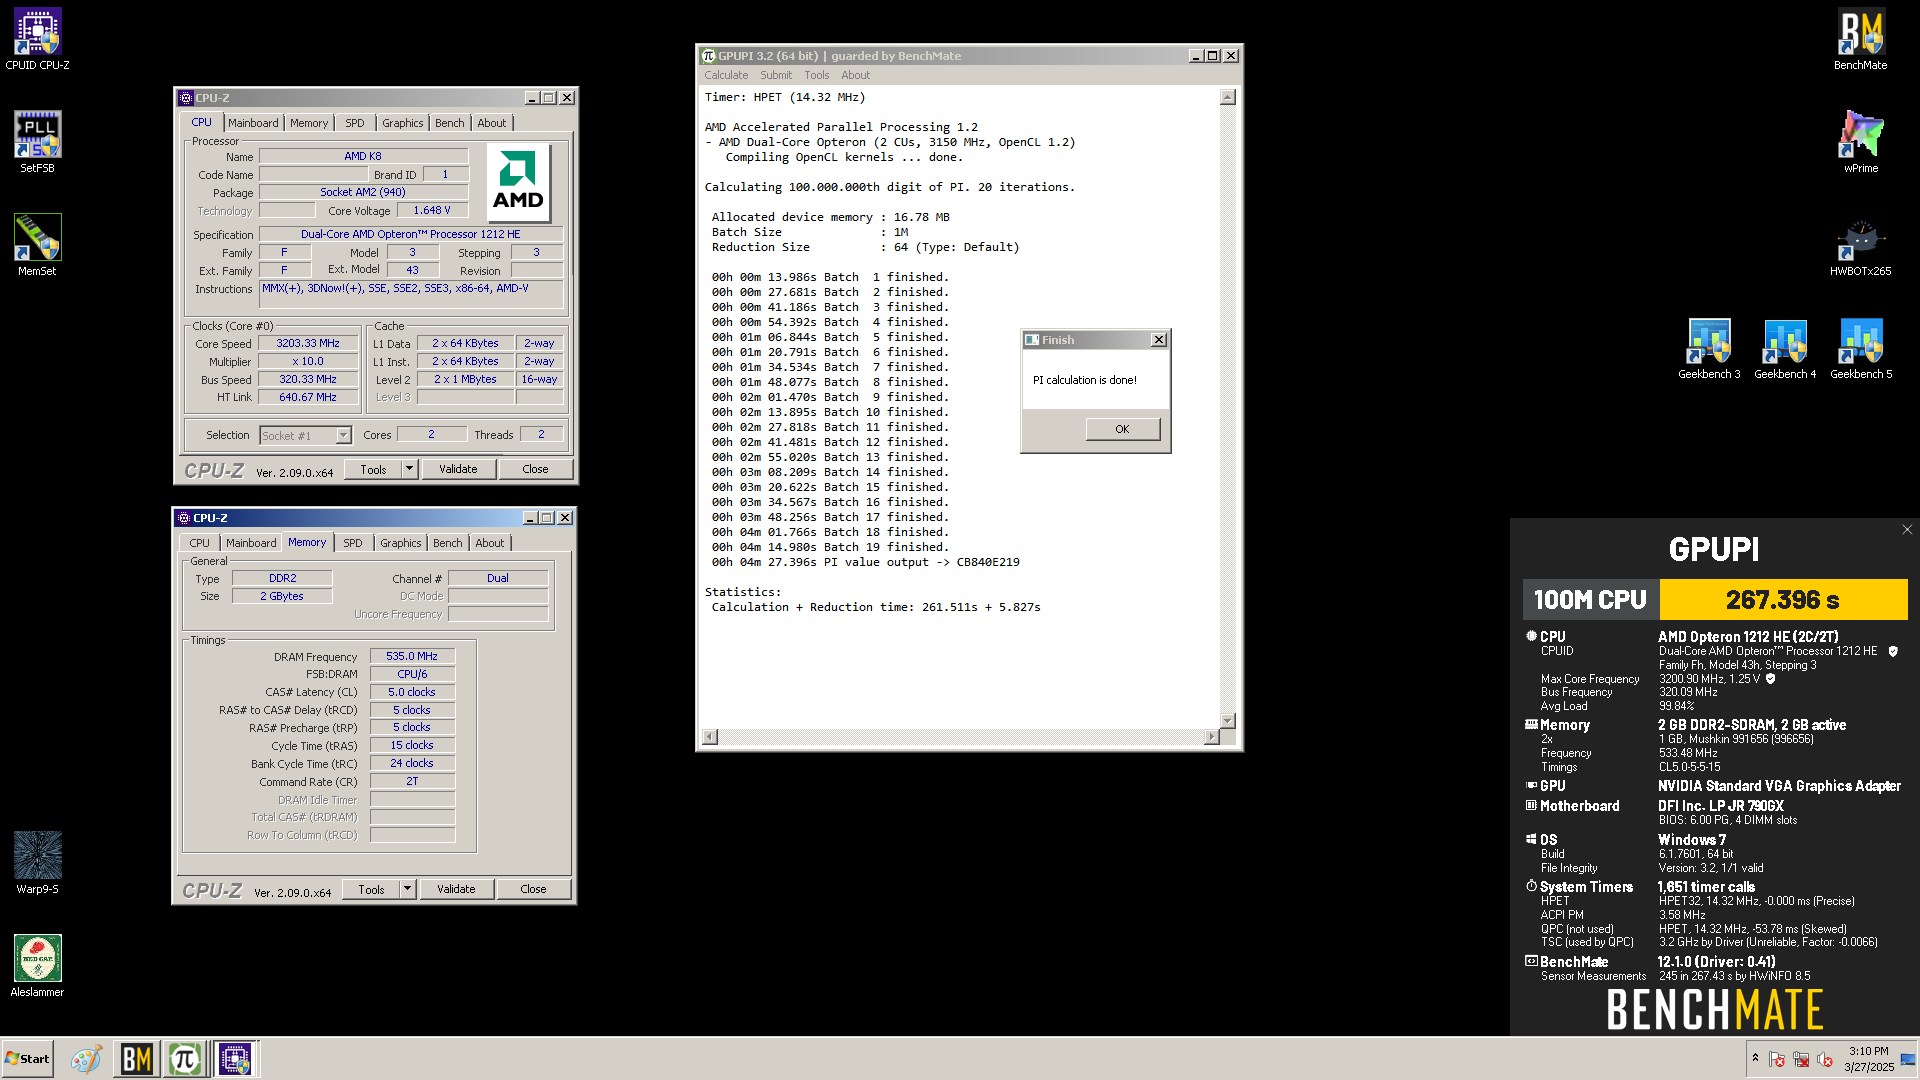This screenshot has height=1080, width=1920.
Task: Click the CPUID verified shield icon in BenchMate
Action: point(1892,651)
